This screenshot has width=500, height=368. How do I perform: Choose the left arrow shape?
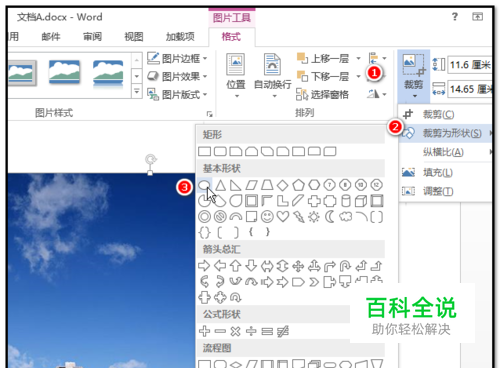coord(220,266)
